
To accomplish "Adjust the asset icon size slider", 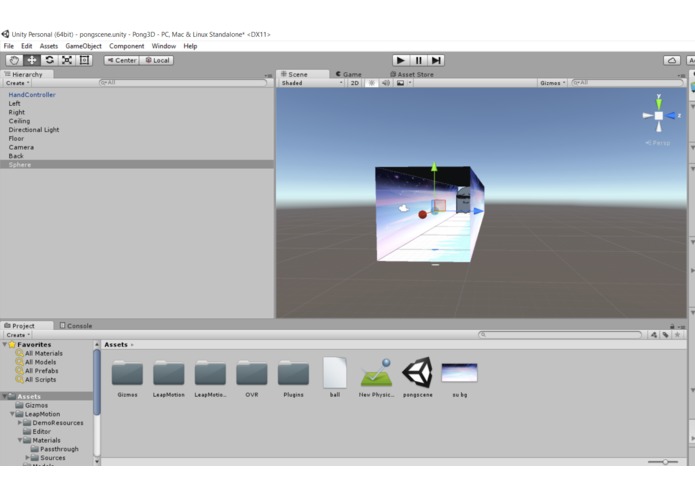I will click(663, 462).
